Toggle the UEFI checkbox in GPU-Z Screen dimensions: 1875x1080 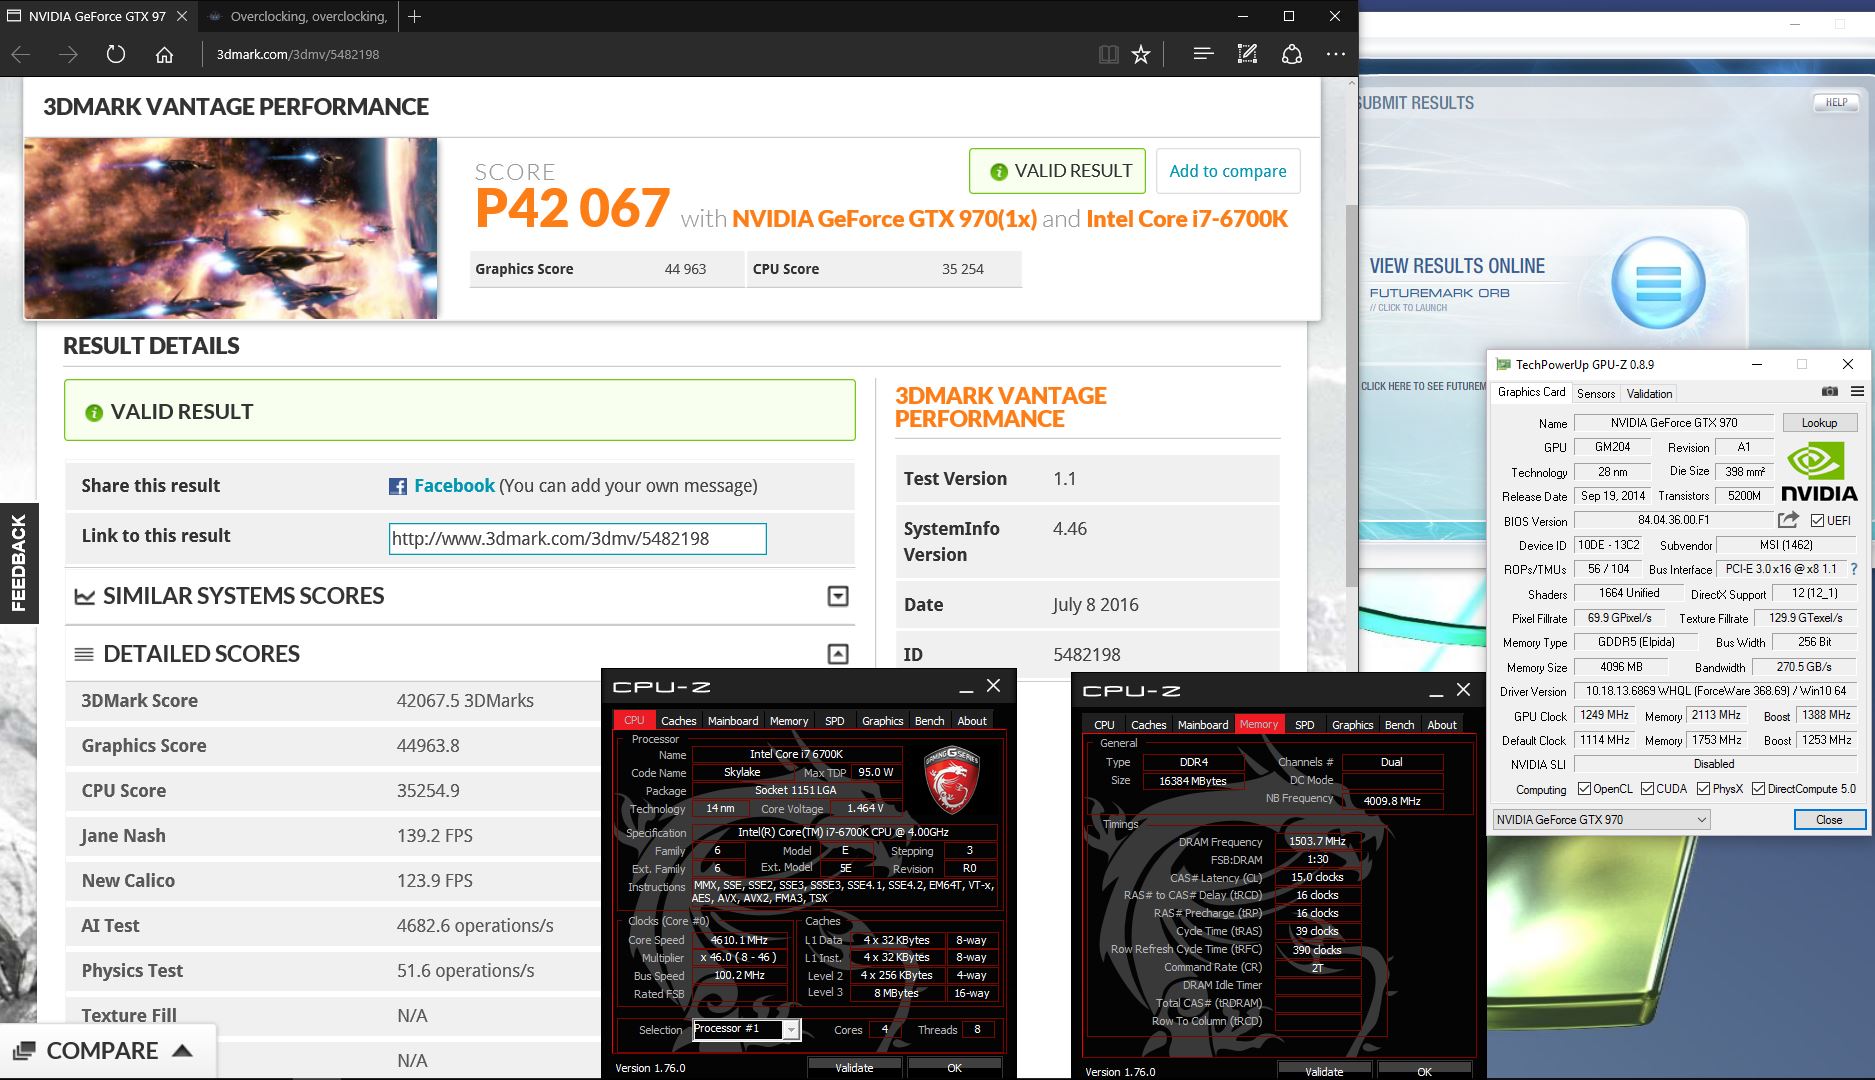tap(1818, 520)
